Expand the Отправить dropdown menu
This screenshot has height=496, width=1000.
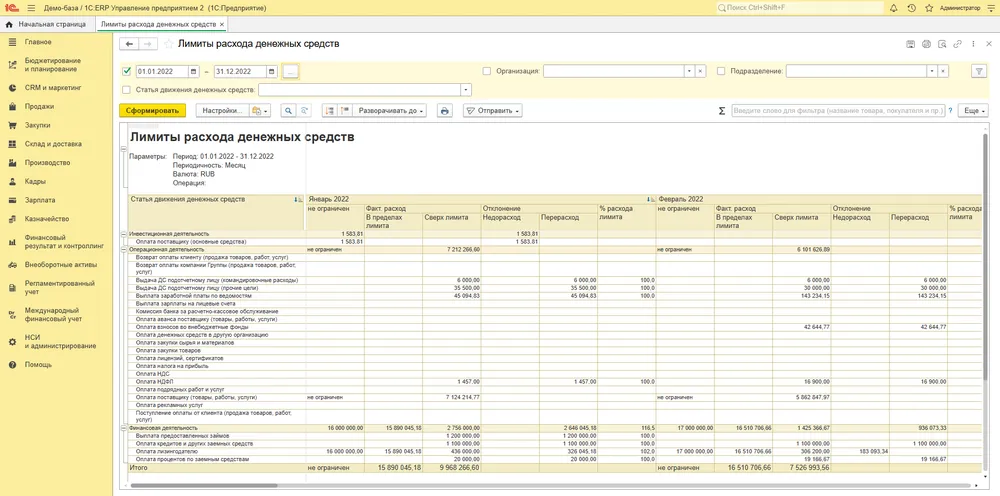tap(492, 110)
